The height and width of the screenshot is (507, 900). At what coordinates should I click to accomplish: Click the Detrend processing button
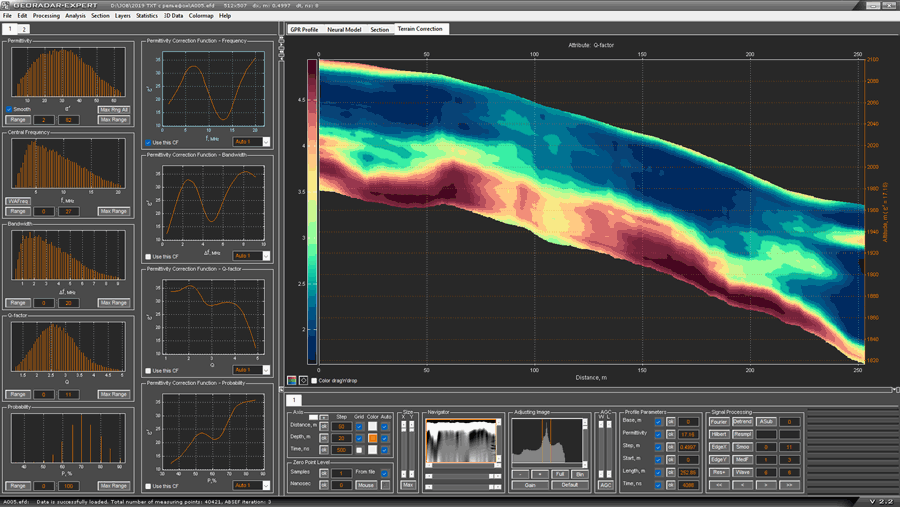pos(742,422)
